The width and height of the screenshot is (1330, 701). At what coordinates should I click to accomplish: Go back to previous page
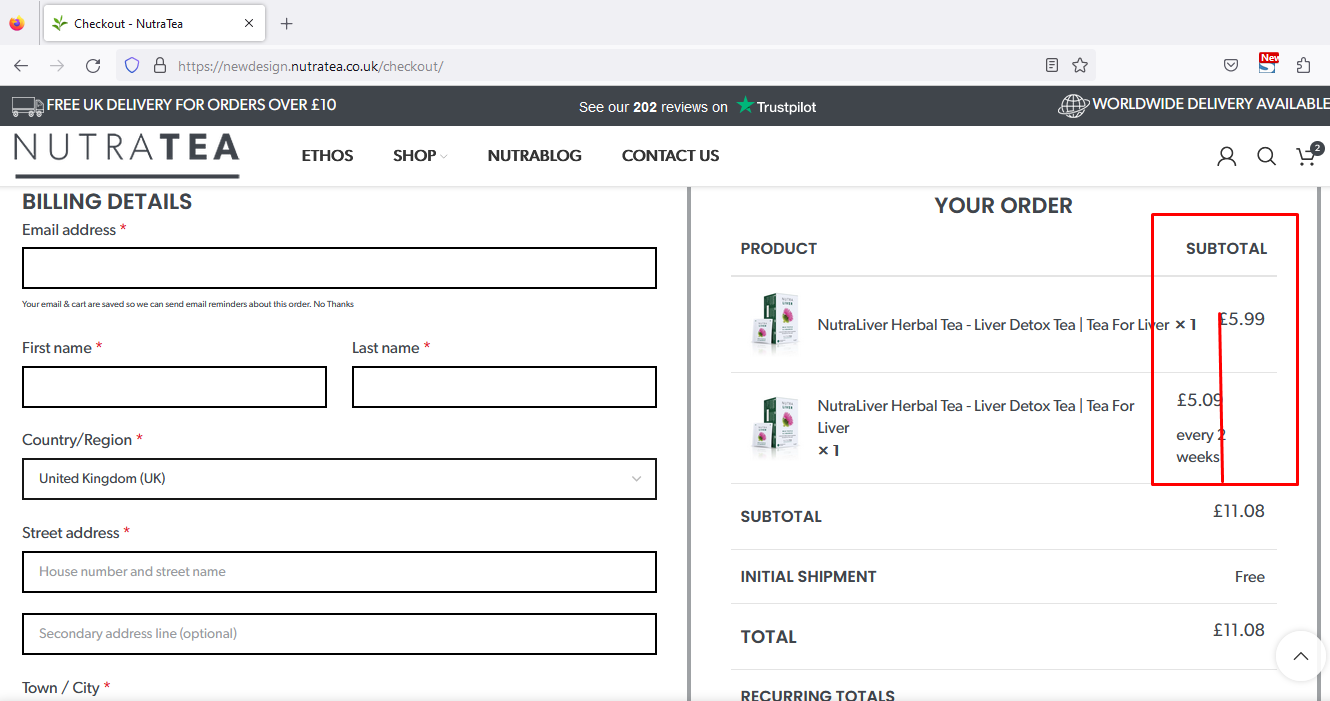click(21, 66)
